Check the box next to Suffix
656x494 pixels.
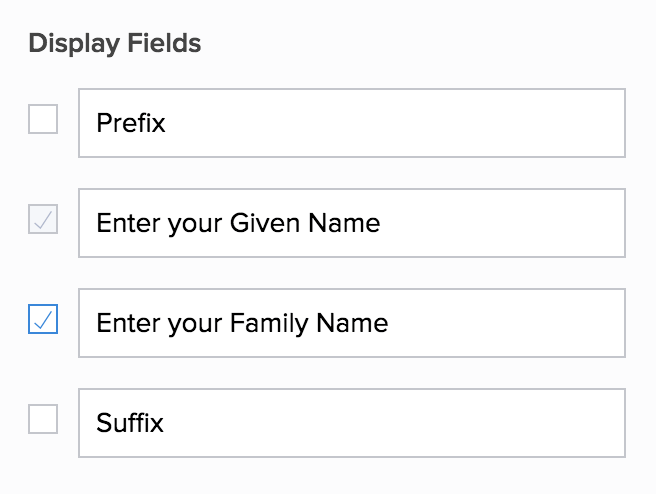(x=43, y=420)
